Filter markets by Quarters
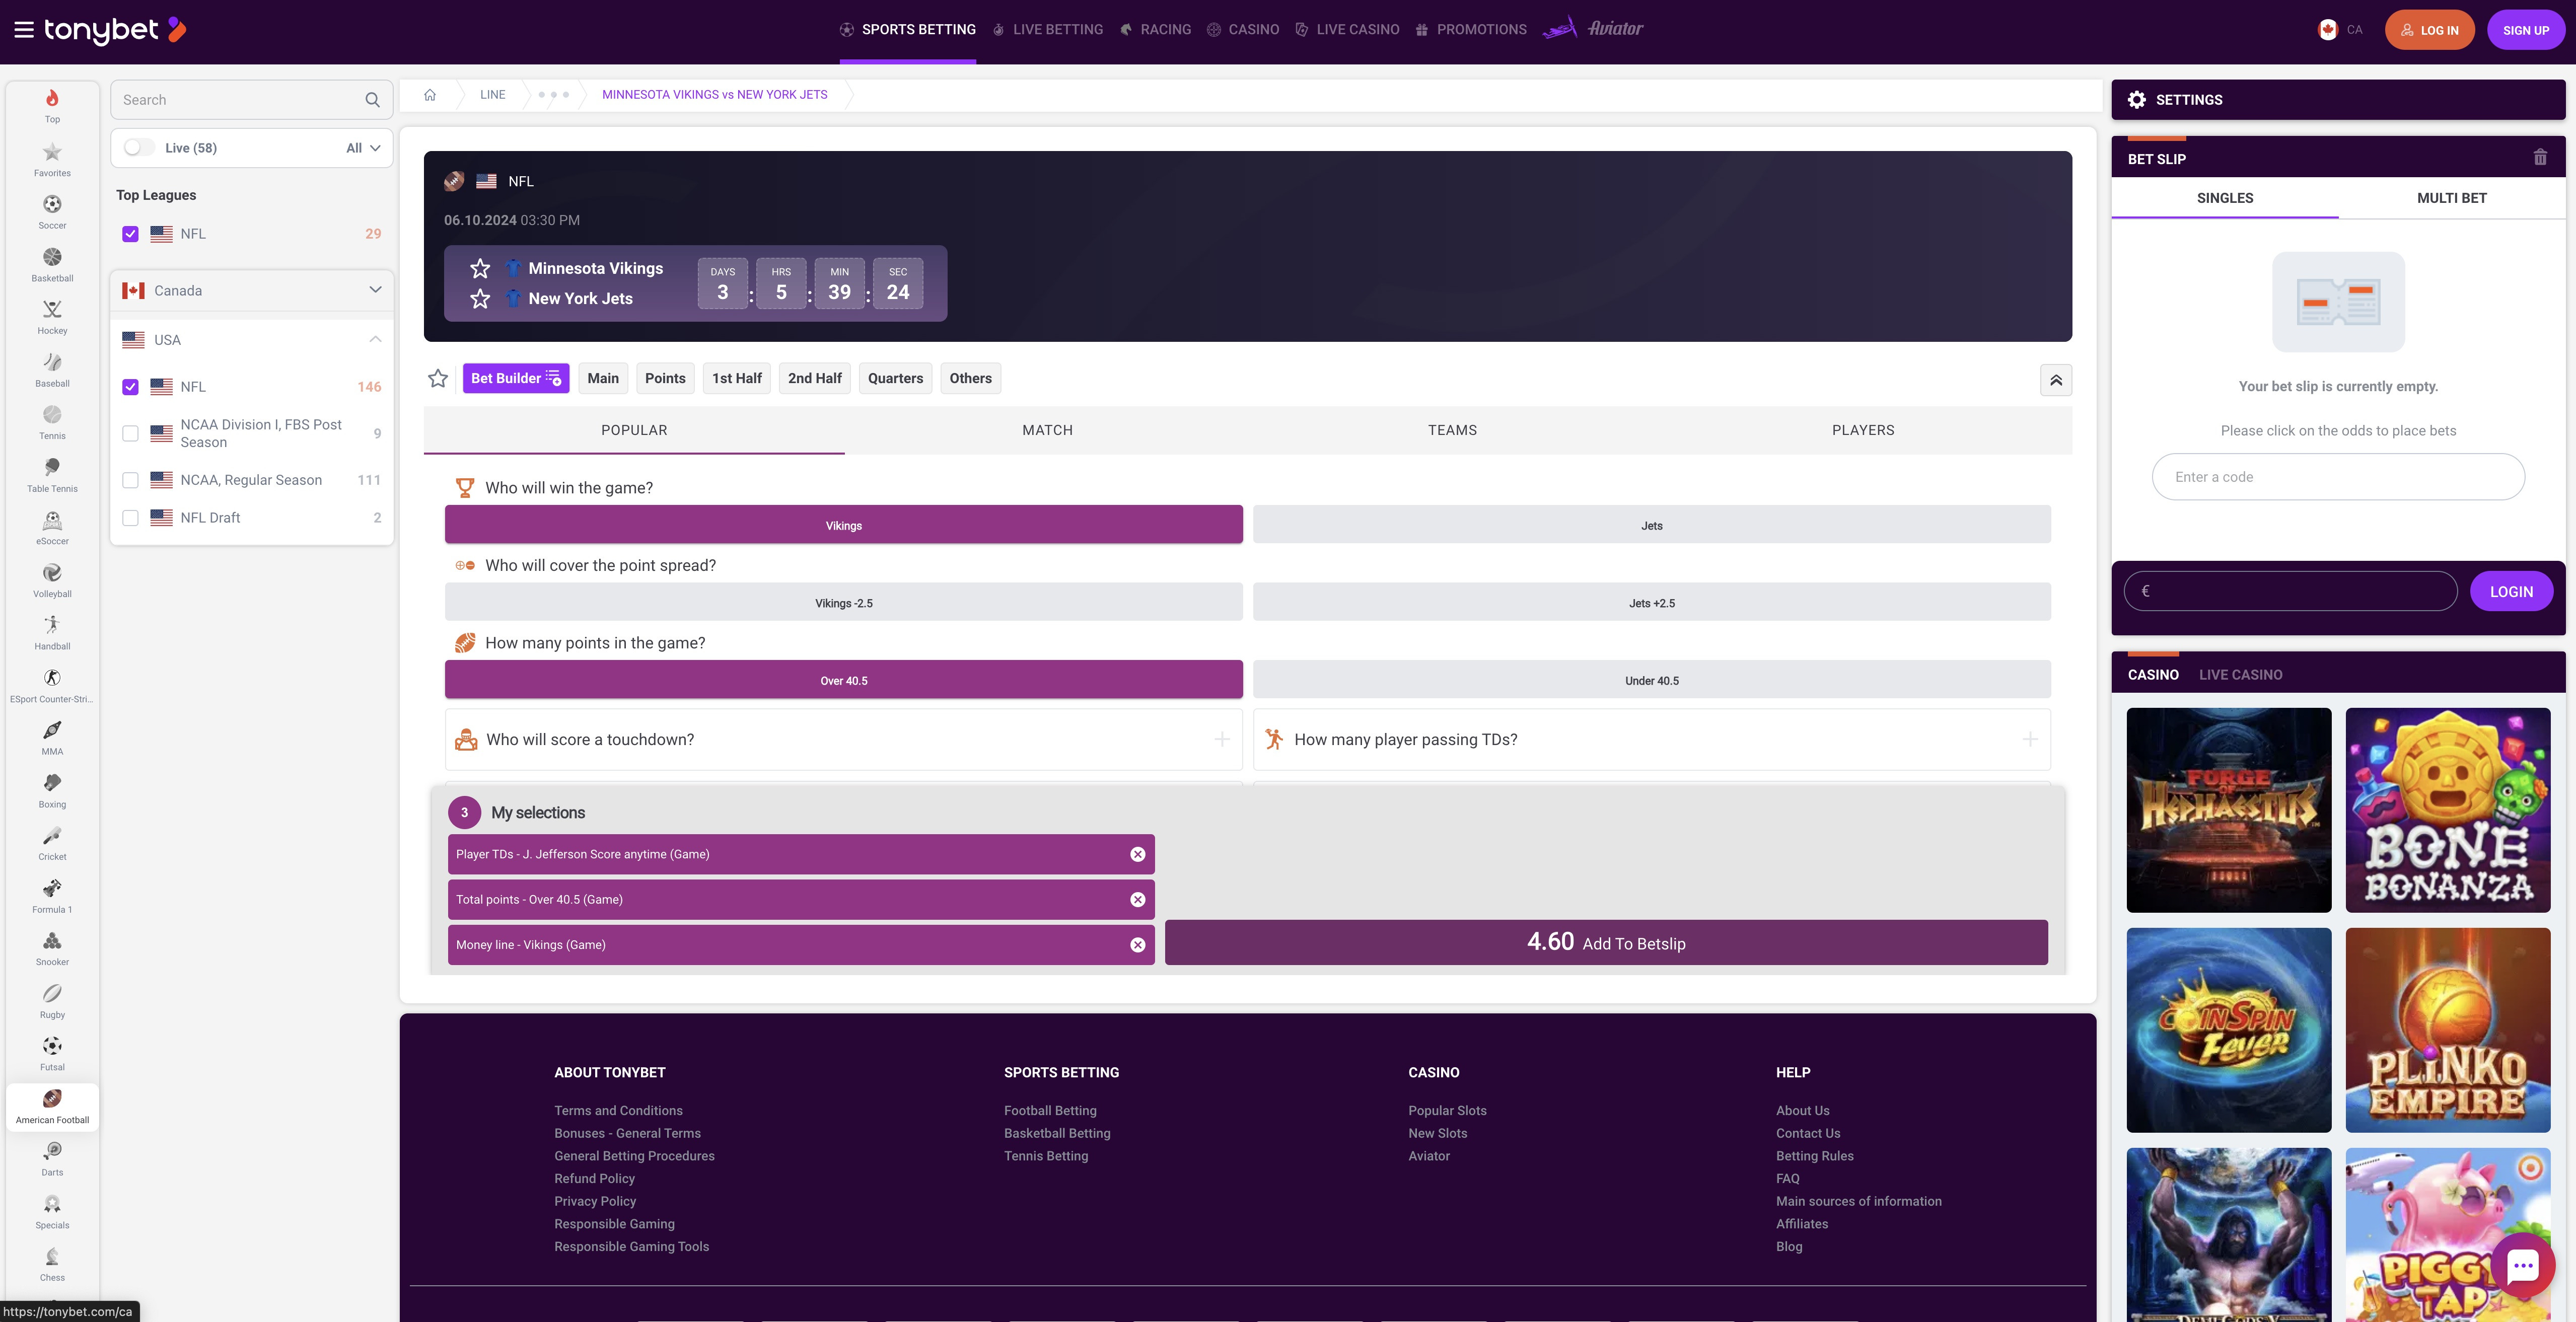Image resolution: width=2576 pixels, height=1322 pixels. [895, 378]
